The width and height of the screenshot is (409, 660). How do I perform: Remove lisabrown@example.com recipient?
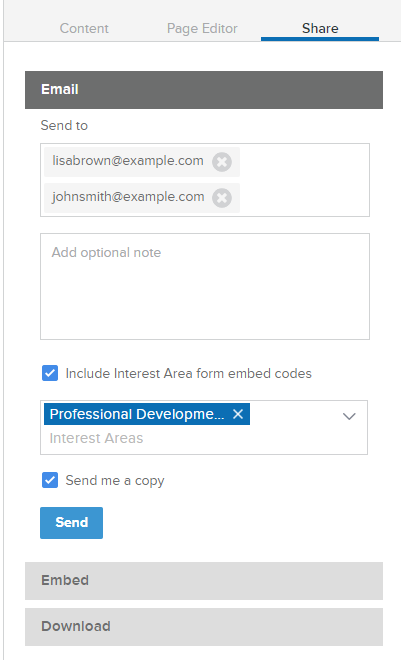[x=221, y=162]
